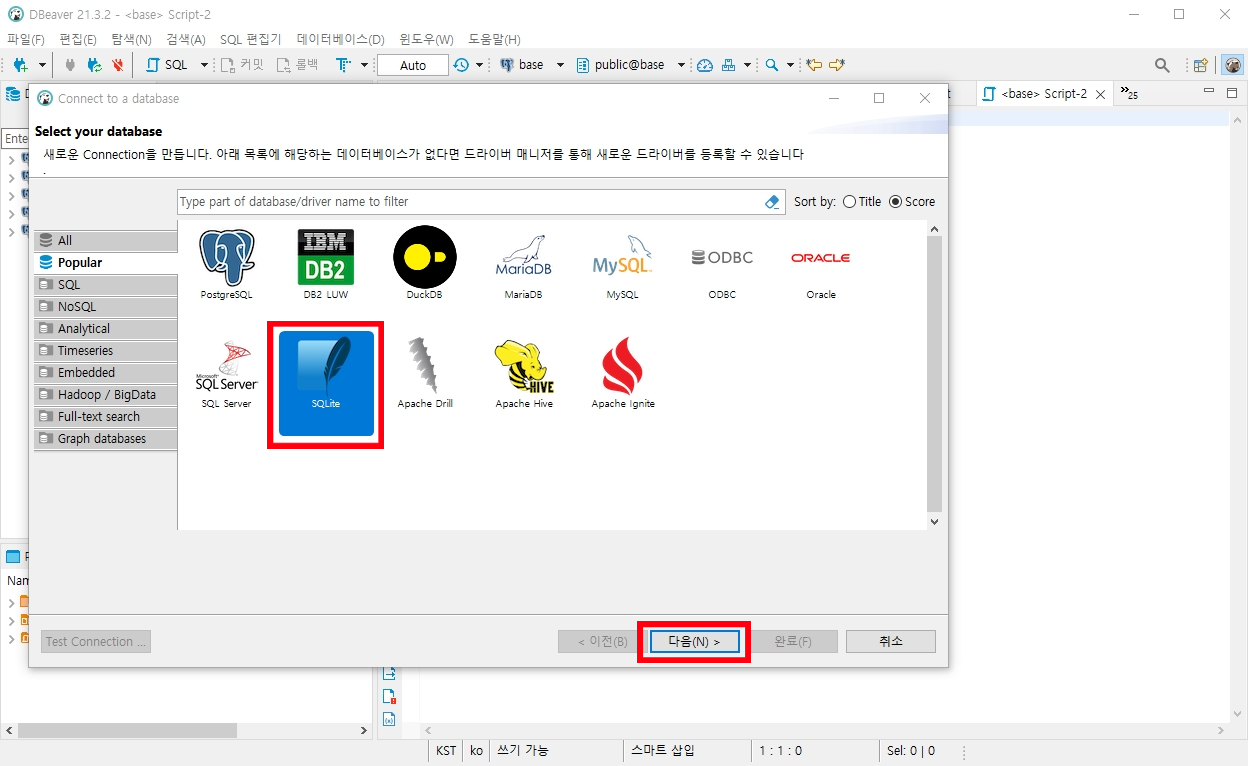Viewport: 1248px width, 766px height.
Task: Open the 도움말(H) menu
Action: (x=495, y=39)
